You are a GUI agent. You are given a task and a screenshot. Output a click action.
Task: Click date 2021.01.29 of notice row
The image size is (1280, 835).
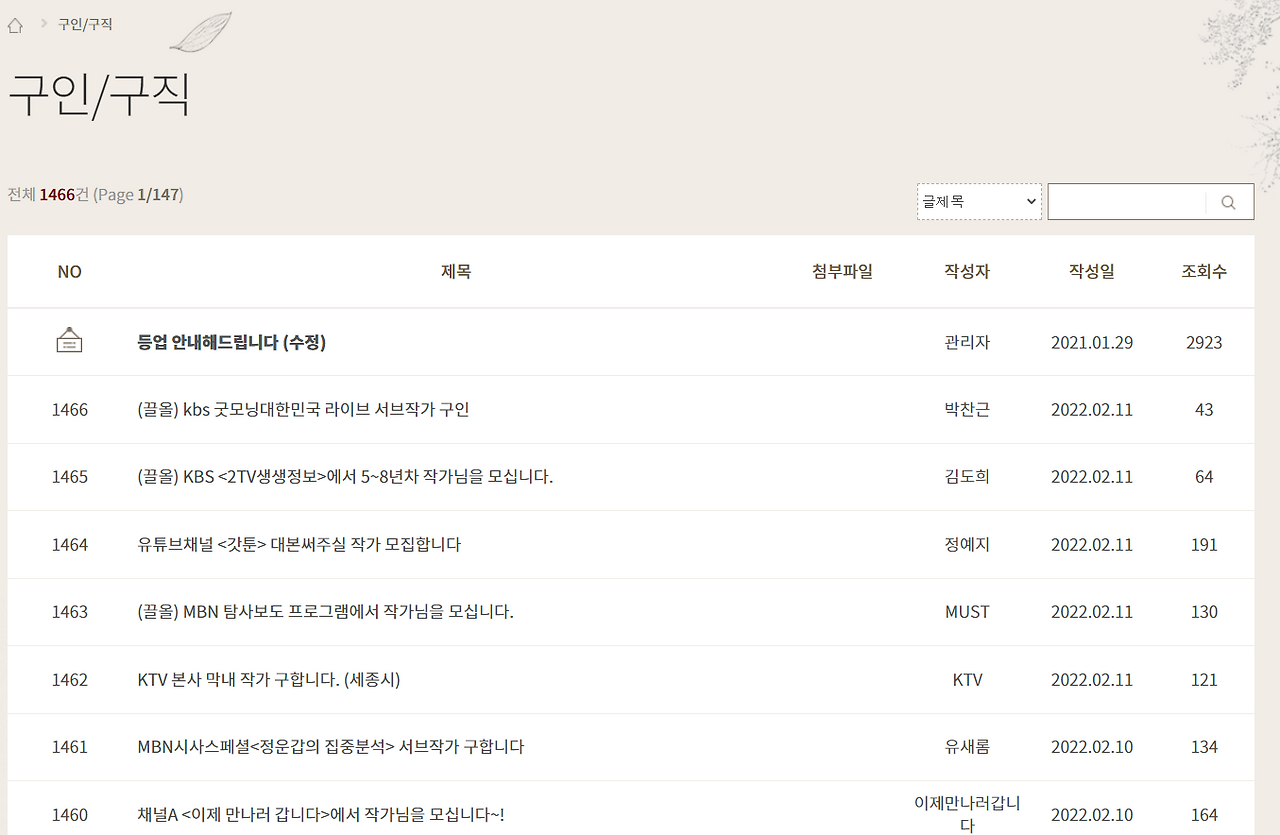(1092, 342)
